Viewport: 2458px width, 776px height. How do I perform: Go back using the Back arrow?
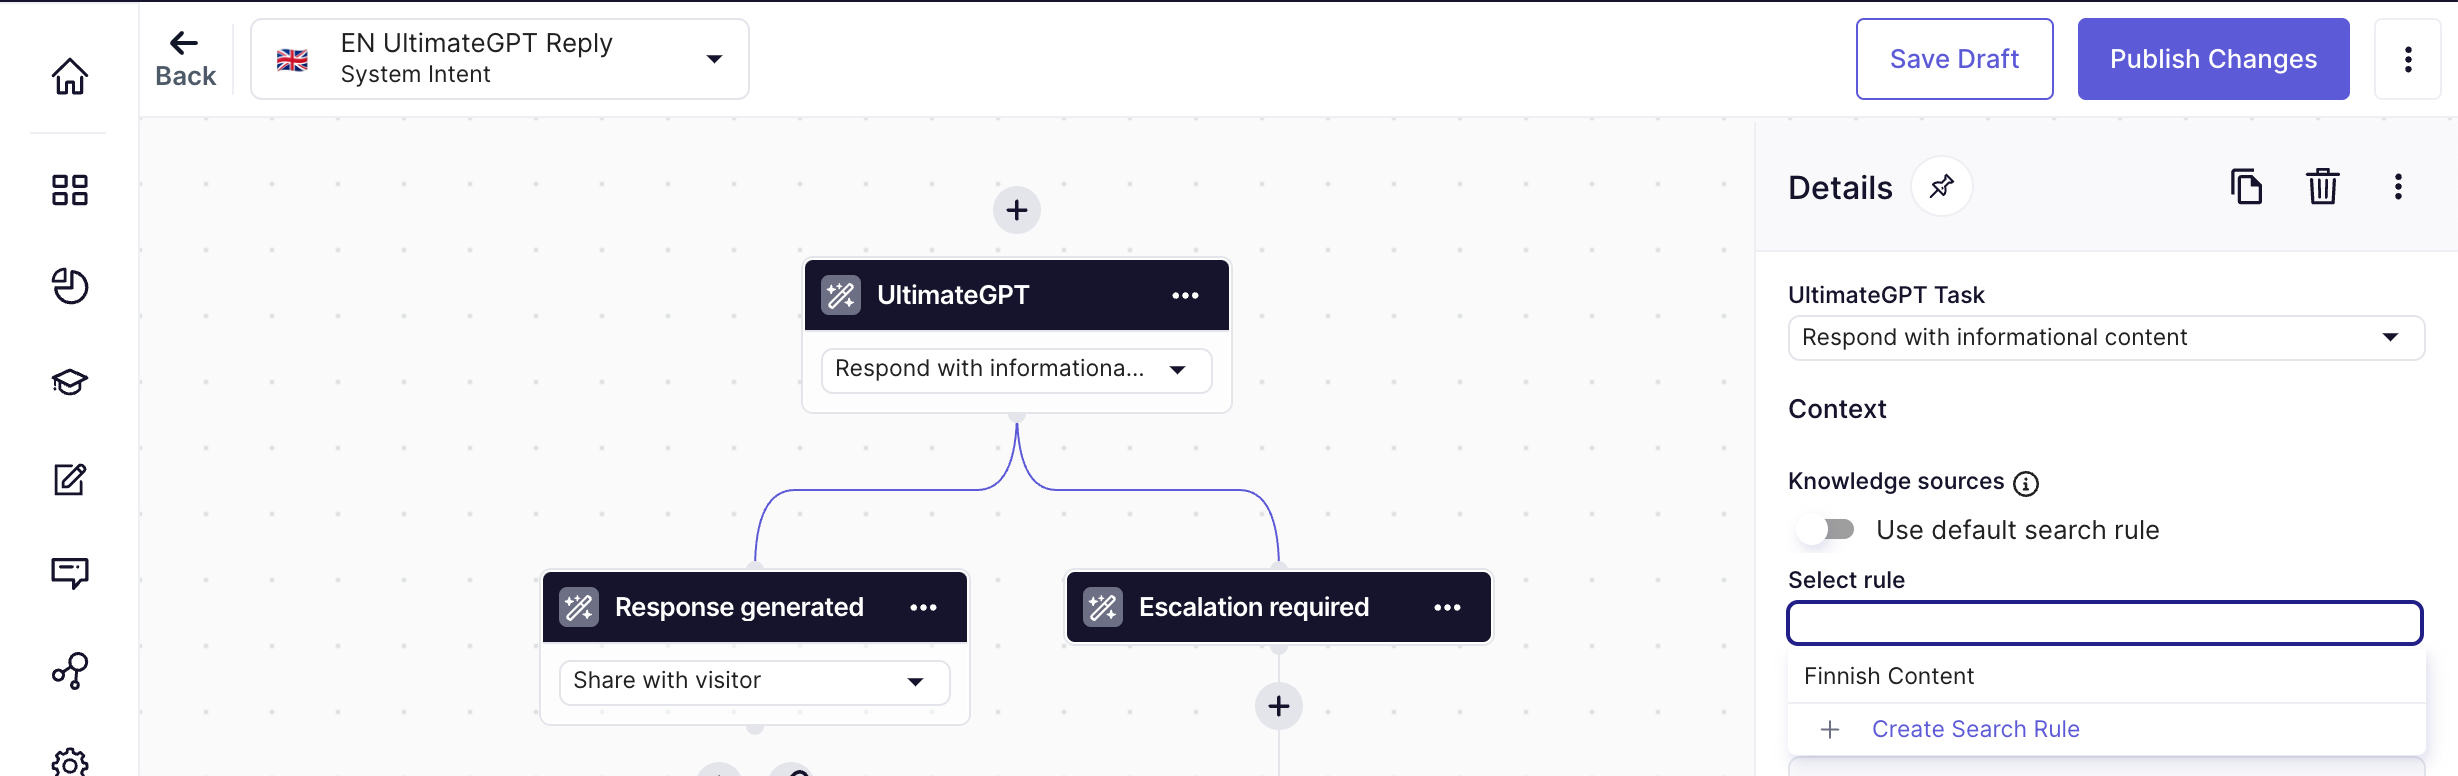coord(185,59)
